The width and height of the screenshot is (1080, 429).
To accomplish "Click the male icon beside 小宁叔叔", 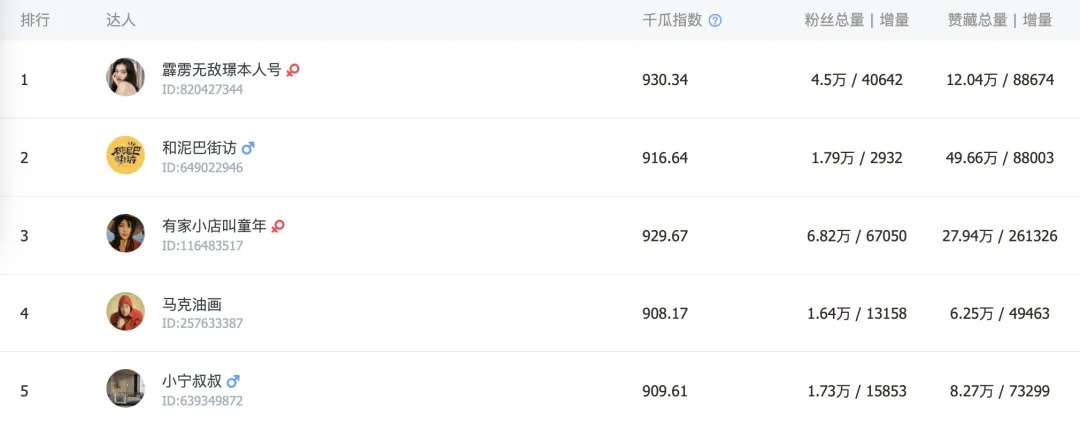I will tap(233, 381).
